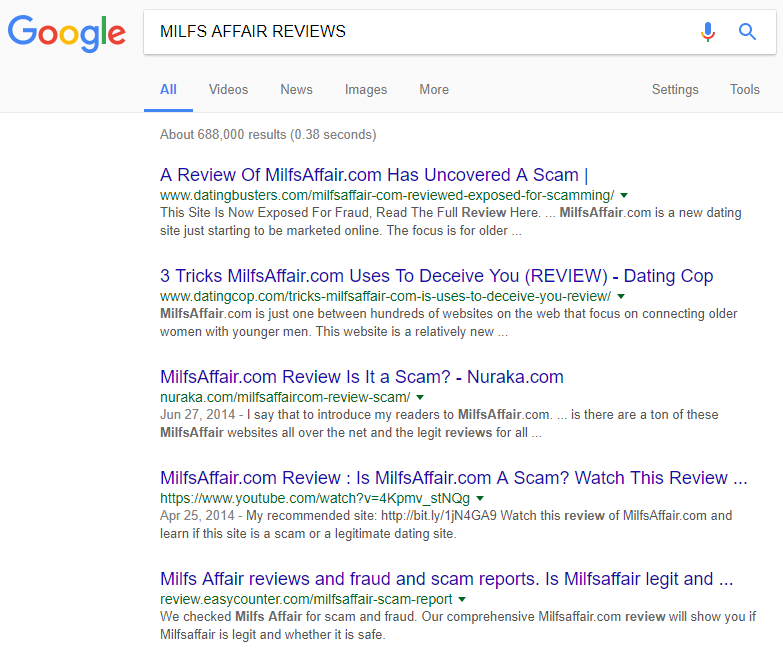This screenshot has height=649, width=783.
Task: Switch to the News tab
Action: (x=296, y=89)
